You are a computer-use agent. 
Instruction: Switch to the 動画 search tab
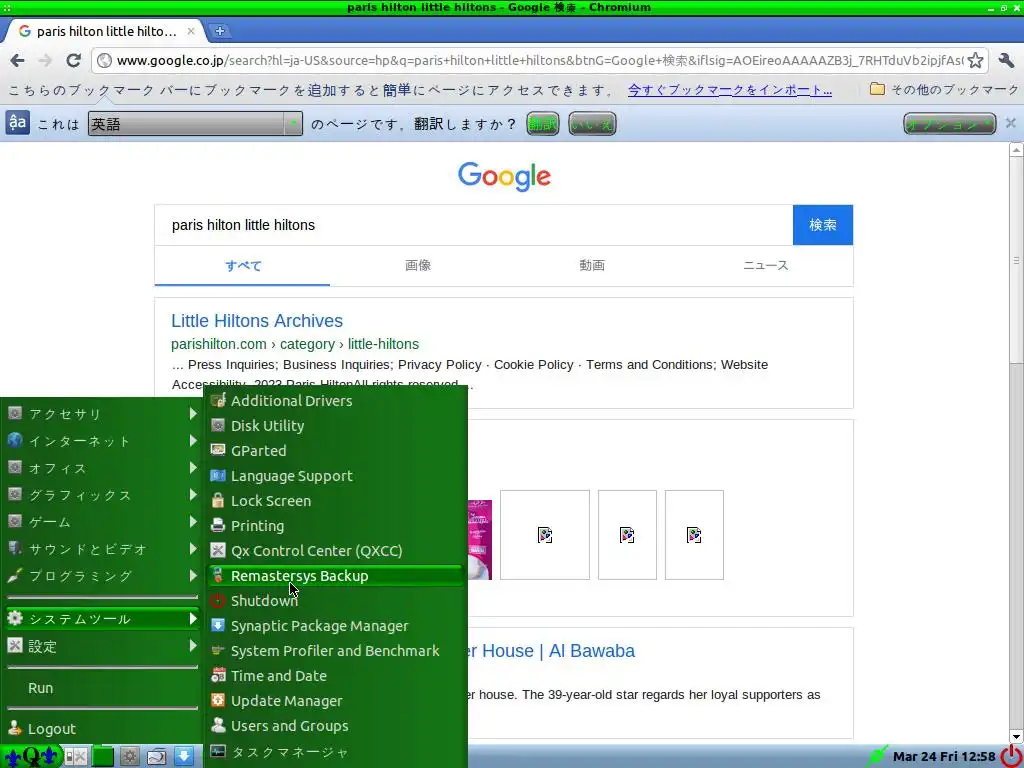(592, 266)
